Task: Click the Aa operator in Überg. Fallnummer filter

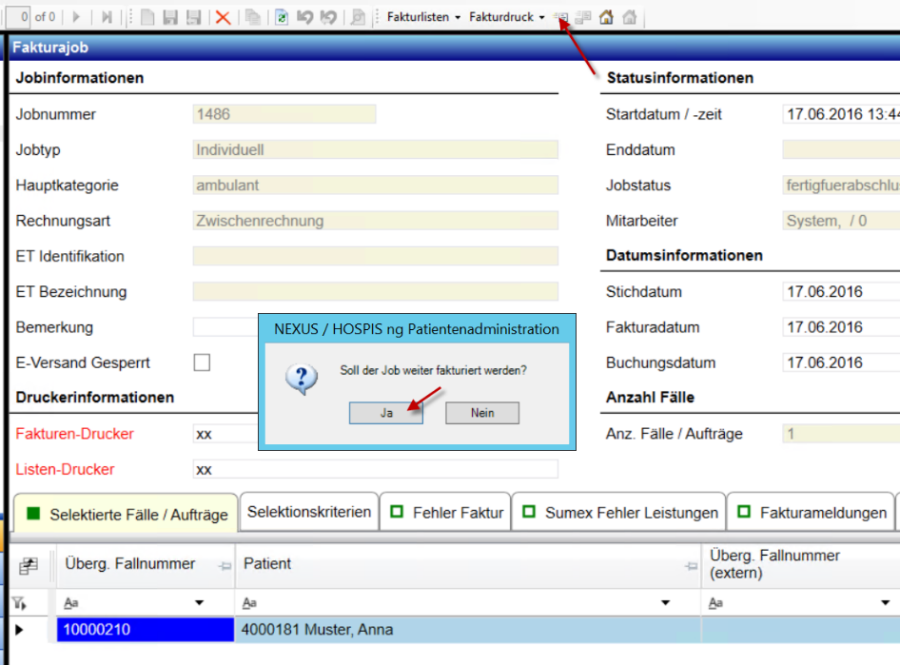Action: point(71,603)
